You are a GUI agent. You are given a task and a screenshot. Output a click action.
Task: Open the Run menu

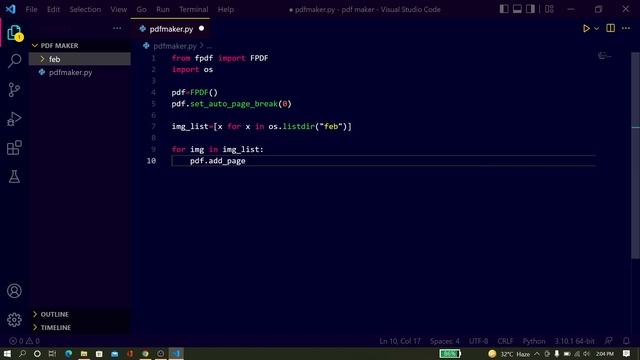[x=162, y=9]
